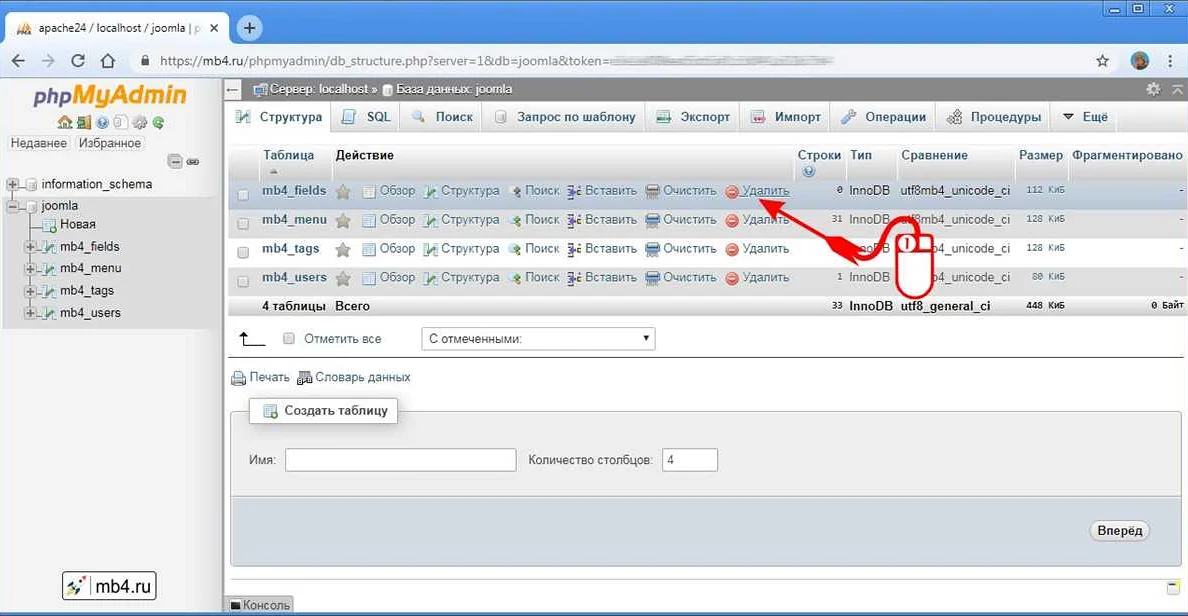Click Очистить for the mb4_users table
The height and width of the screenshot is (616, 1188).
688,277
